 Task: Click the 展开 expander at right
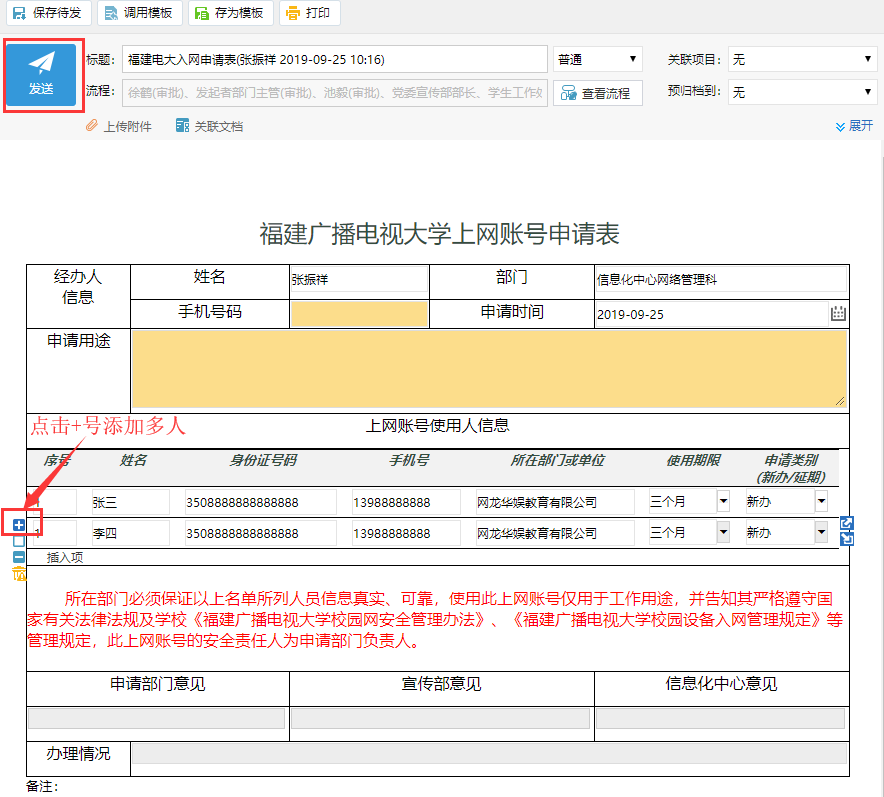(x=854, y=126)
